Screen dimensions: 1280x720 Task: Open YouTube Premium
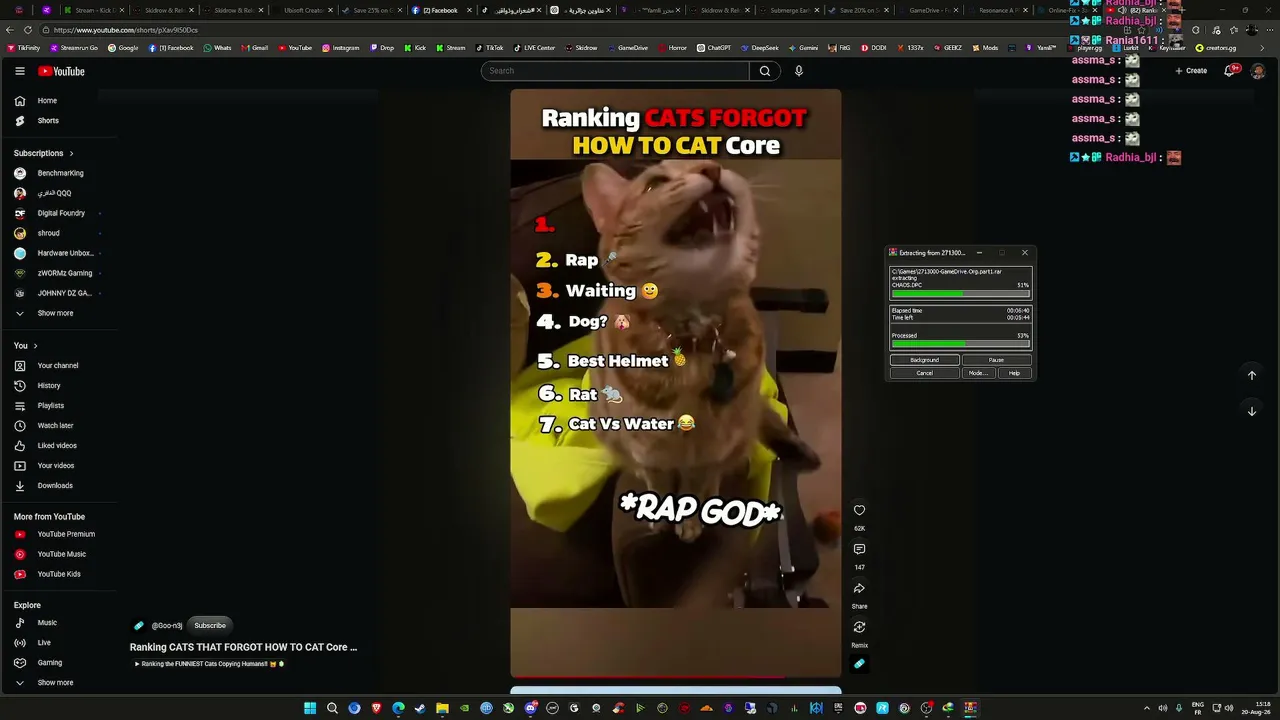tap(66, 534)
